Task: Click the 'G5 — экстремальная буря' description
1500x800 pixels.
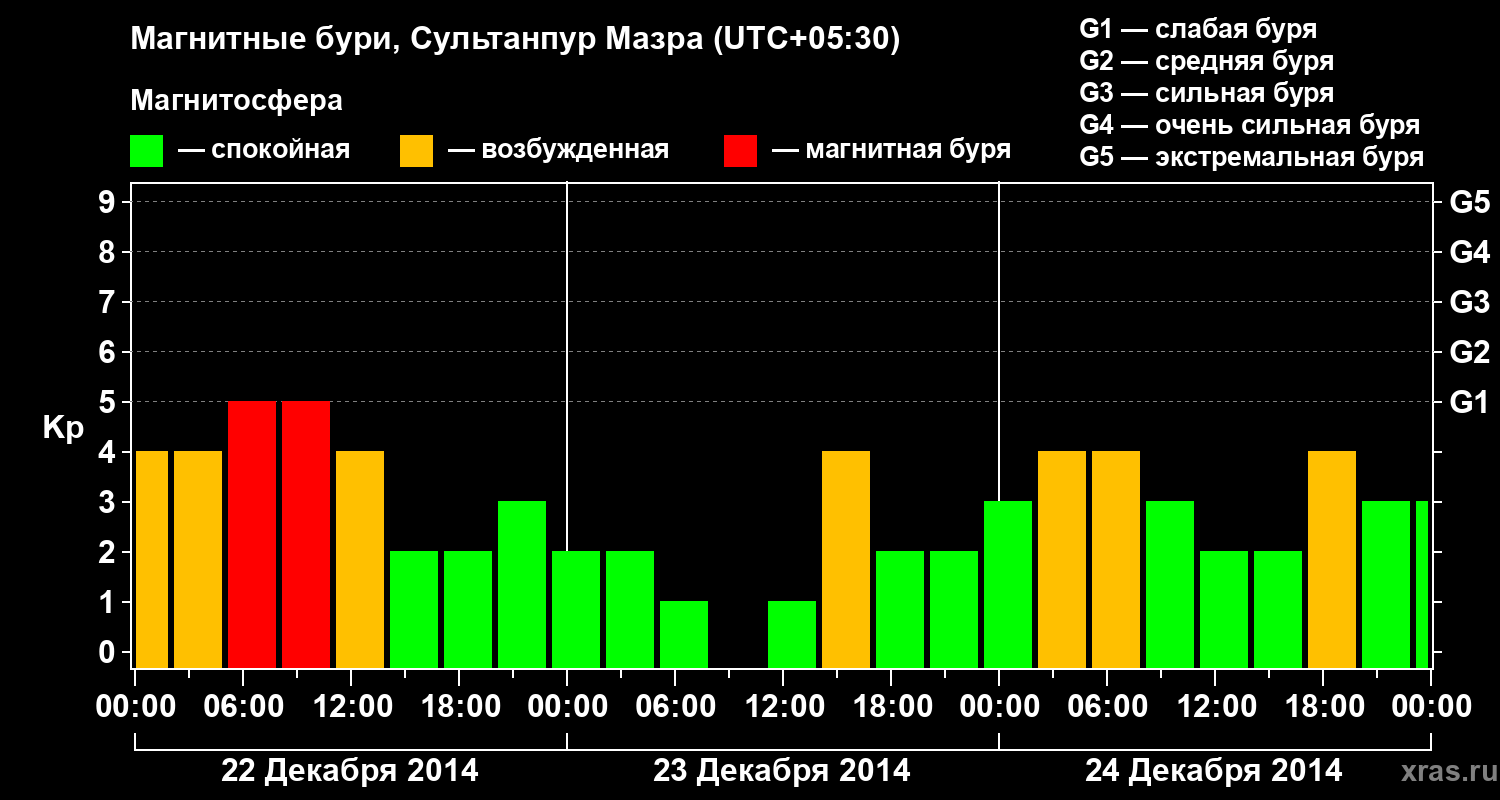Action: 1252,157
